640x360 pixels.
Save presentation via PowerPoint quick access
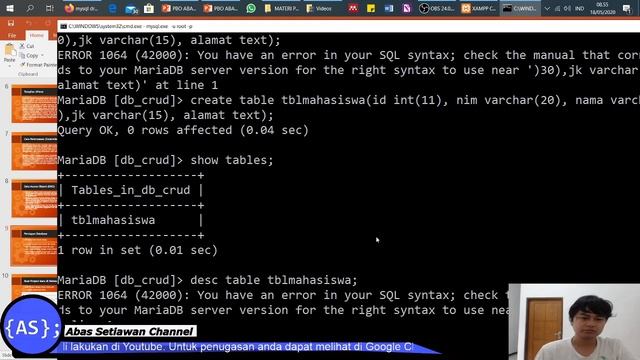click(x=11, y=23)
